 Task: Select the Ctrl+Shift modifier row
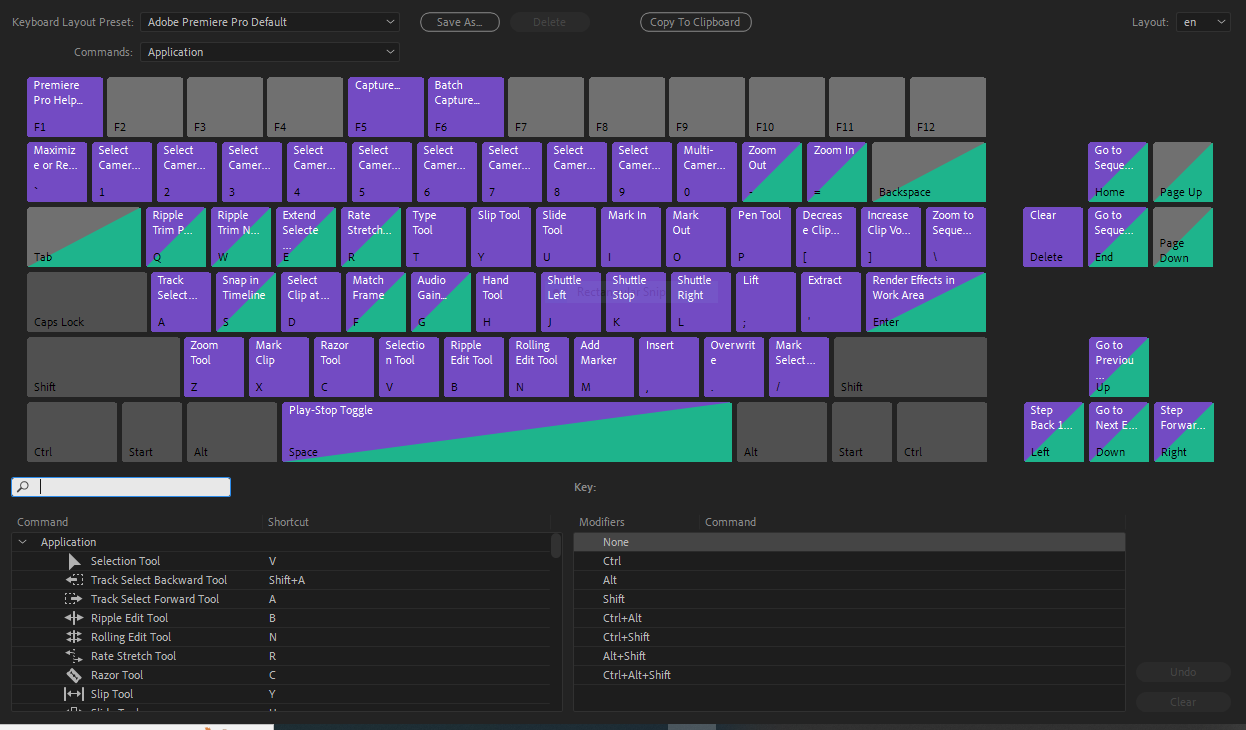[849, 637]
